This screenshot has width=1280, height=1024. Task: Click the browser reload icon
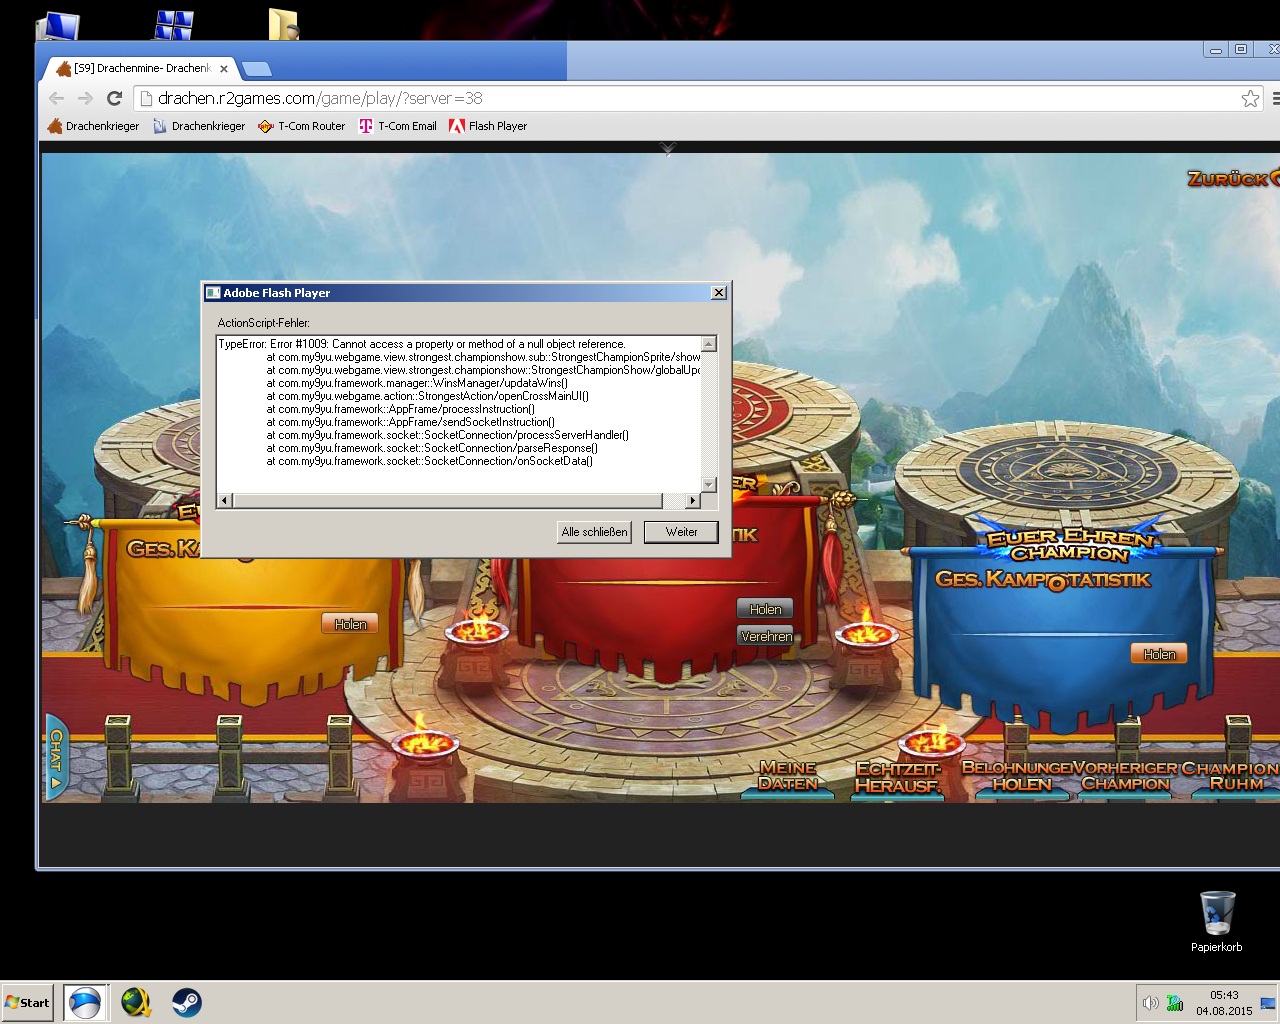(114, 98)
